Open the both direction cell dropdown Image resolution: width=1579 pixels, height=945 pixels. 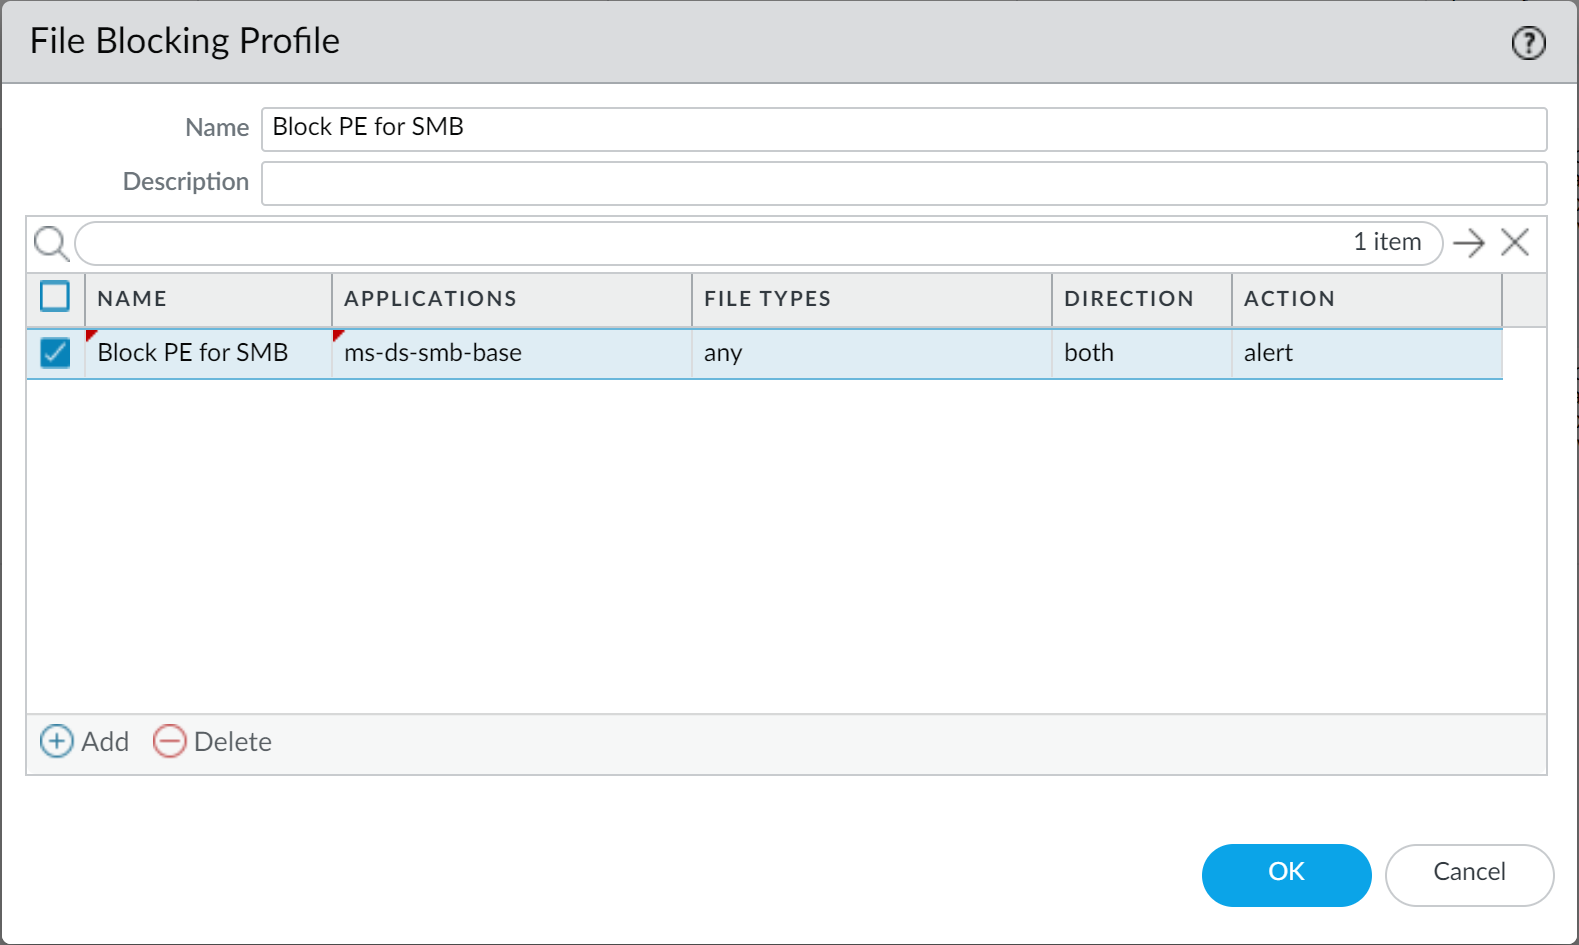tap(1140, 353)
